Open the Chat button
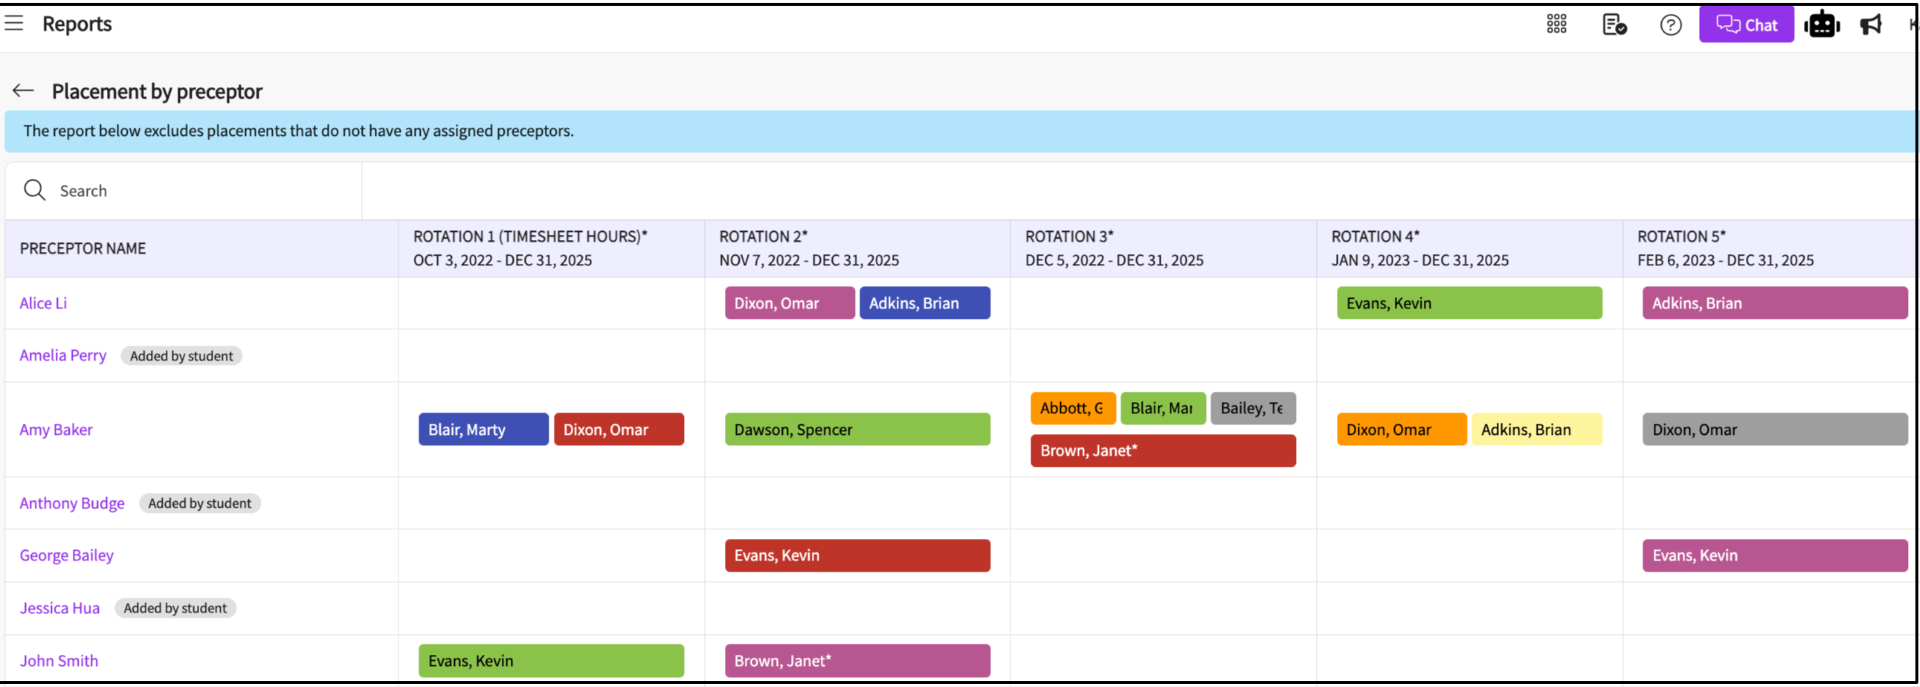Viewport: 1920px width, 687px height. 1746,25
